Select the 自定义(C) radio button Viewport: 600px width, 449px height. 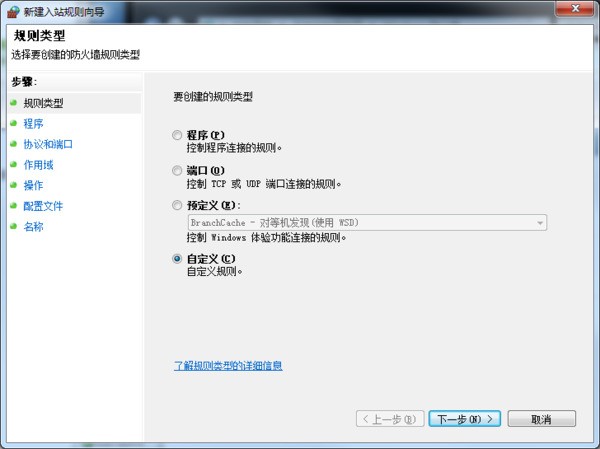(177, 259)
